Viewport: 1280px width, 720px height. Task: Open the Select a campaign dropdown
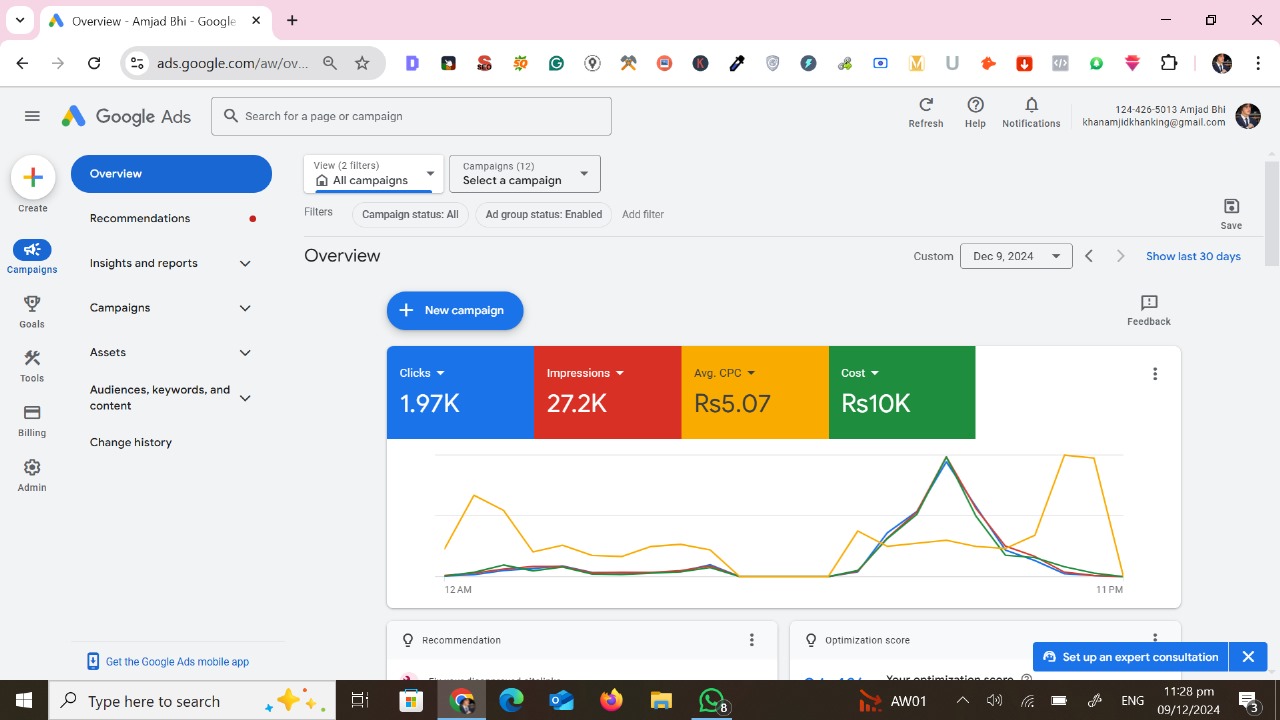pyautogui.click(x=525, y=174)
